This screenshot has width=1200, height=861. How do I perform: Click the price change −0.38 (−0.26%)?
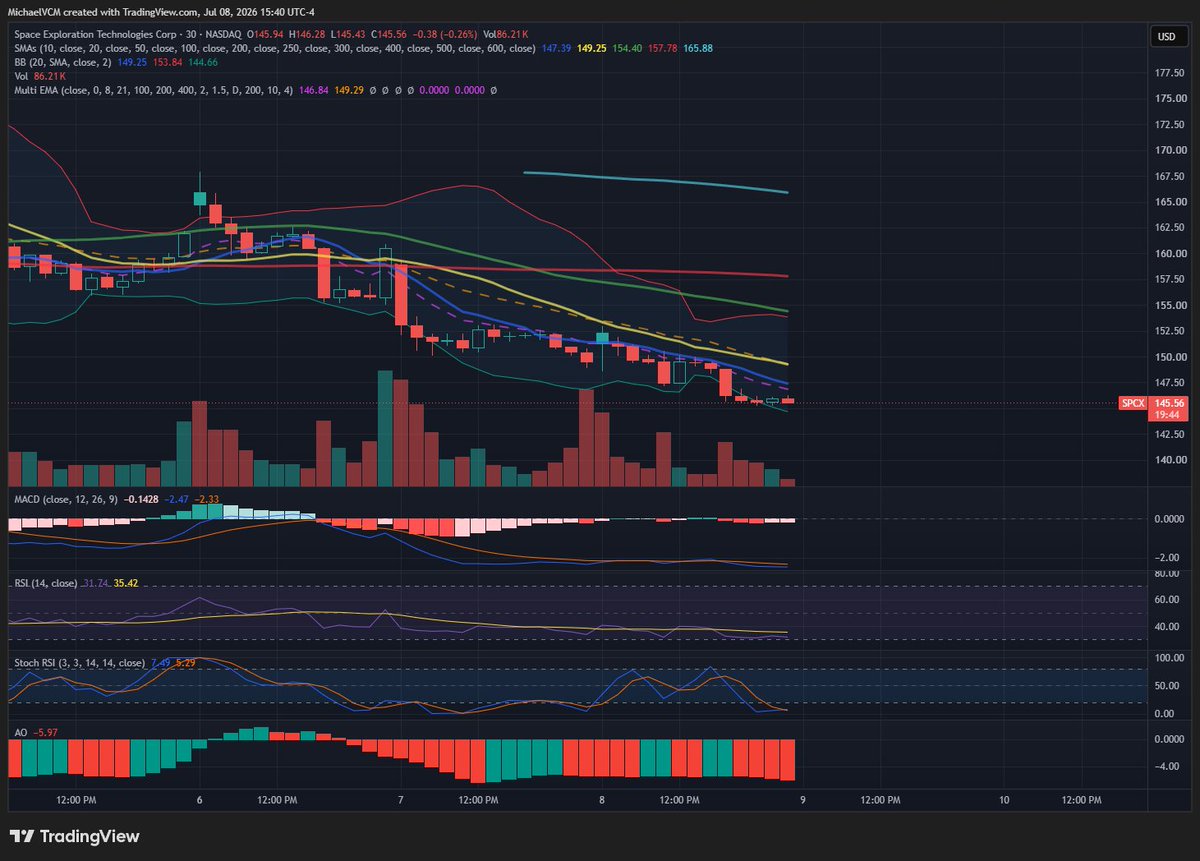click(x=444, y=35)
